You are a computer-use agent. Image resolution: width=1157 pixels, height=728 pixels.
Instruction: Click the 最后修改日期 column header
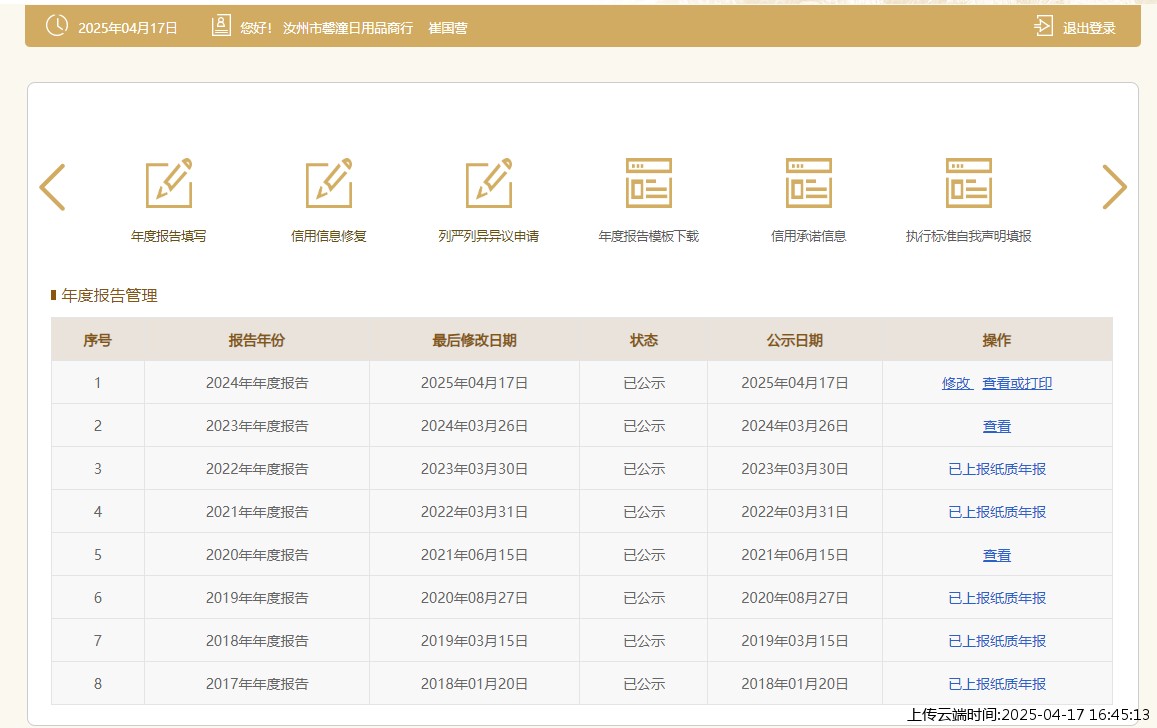pyautogui.click(x=474, y=340)
